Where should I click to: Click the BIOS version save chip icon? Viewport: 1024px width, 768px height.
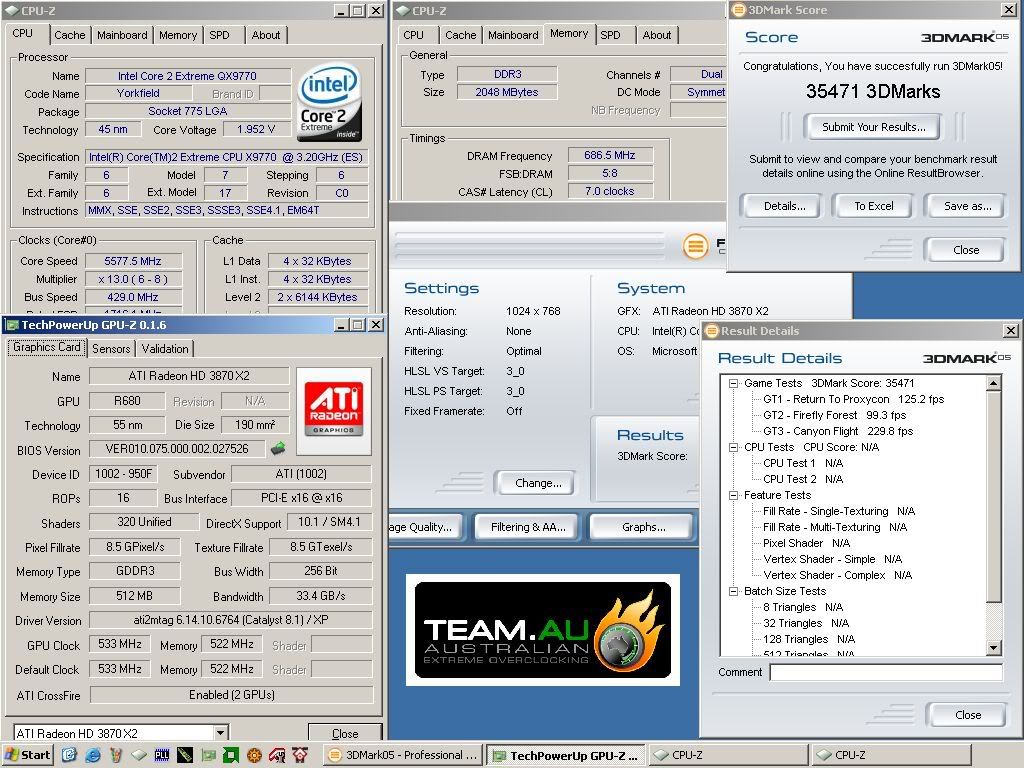click(277, 449)
